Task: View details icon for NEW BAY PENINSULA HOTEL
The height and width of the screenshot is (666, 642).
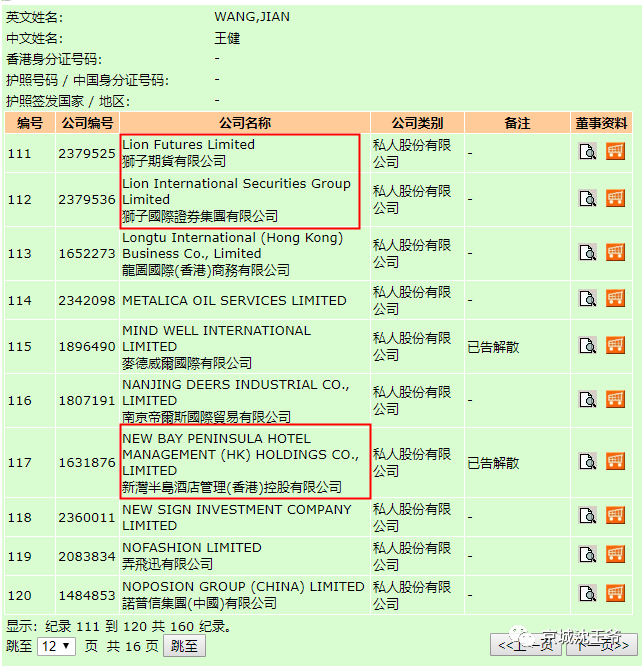Action: 588,462
